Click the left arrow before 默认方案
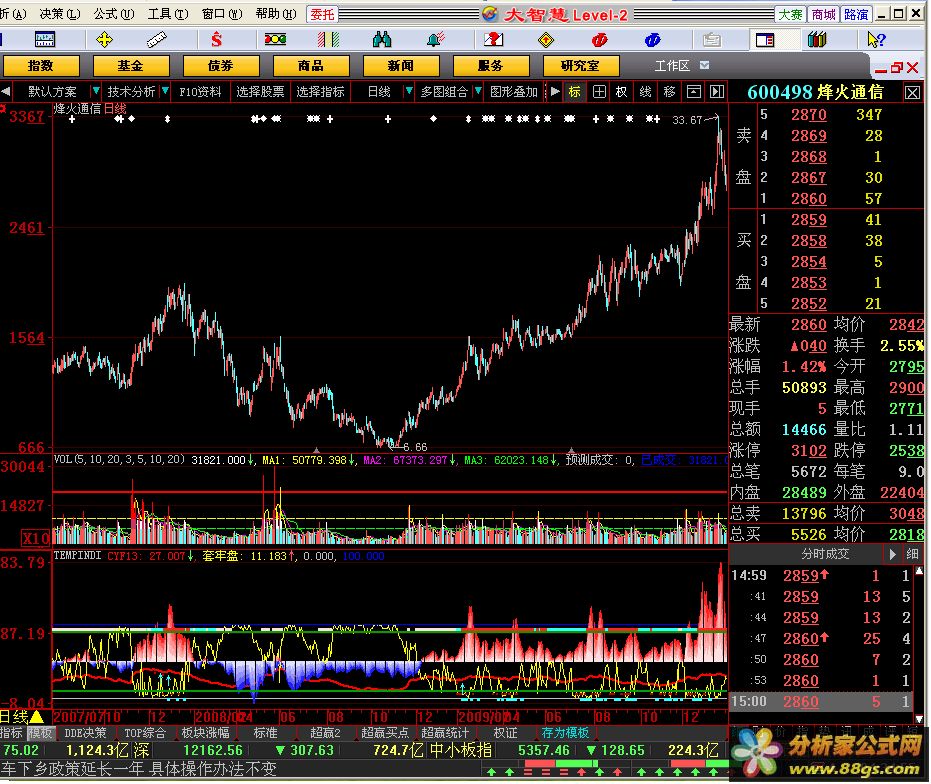Screen dimensions: 931x784 point(6,91)
